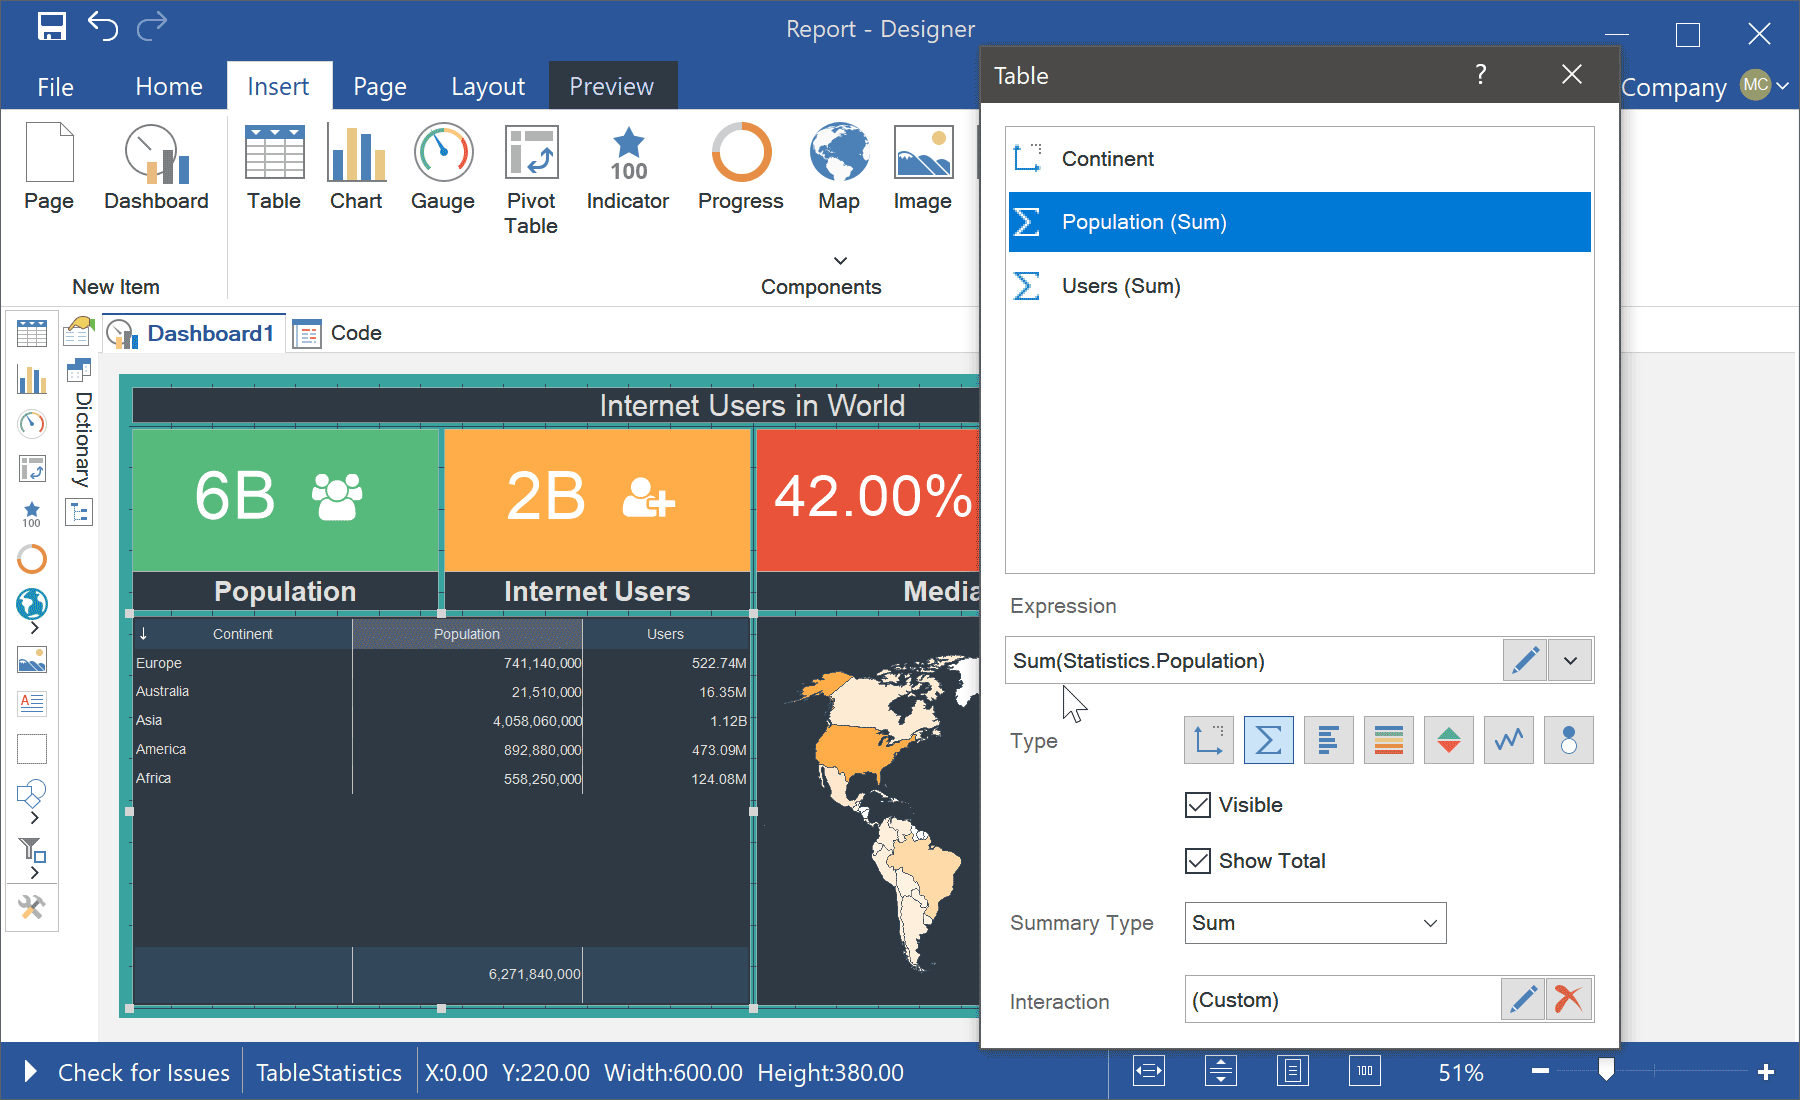1800x1100 pixels.
Task: Insert an Image component
Action: pyautogui.click(x=923, y=167)
